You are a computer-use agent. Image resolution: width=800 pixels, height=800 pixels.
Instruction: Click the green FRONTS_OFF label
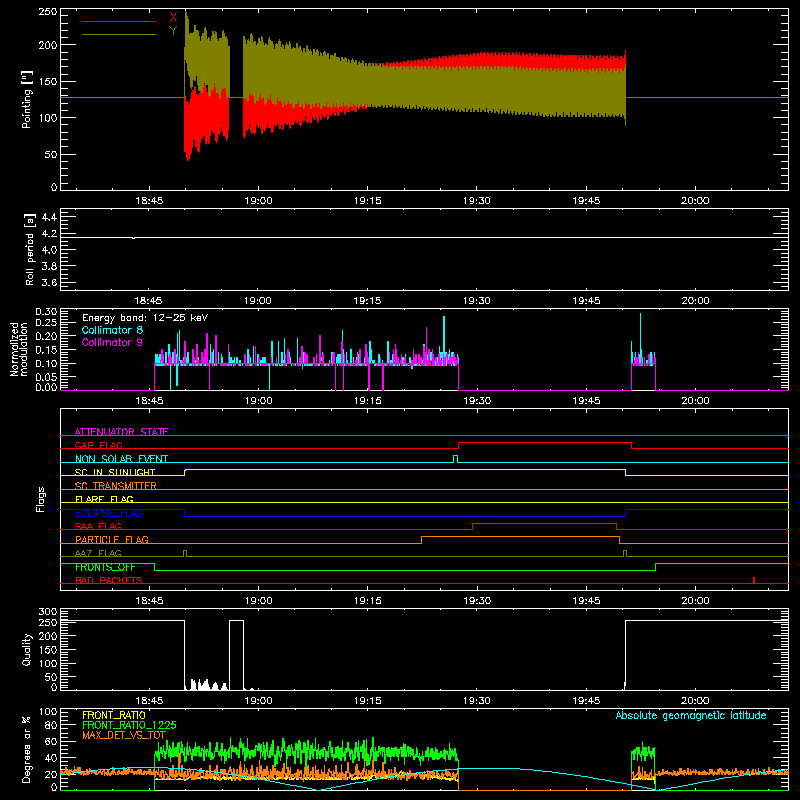105,567
